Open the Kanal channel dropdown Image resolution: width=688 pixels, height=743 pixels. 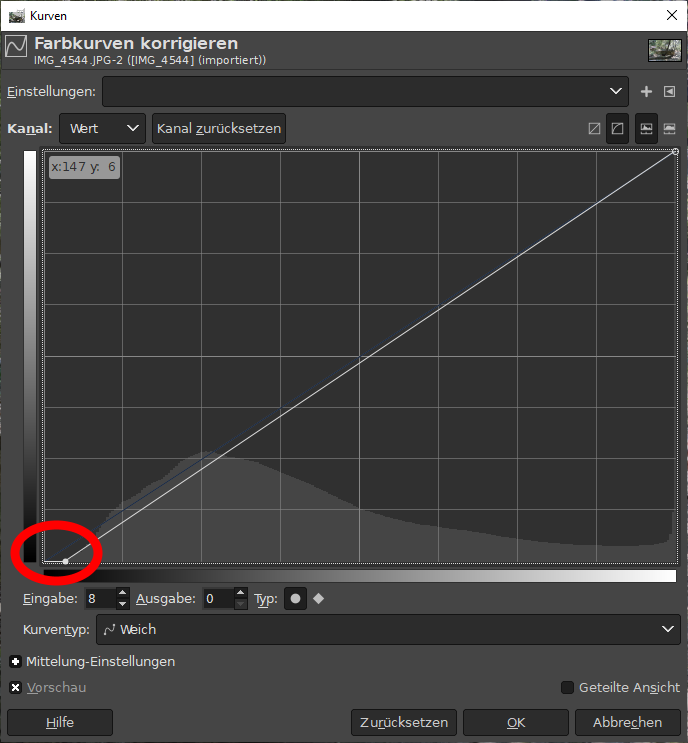pyautogui.click(x=102, y=129)
